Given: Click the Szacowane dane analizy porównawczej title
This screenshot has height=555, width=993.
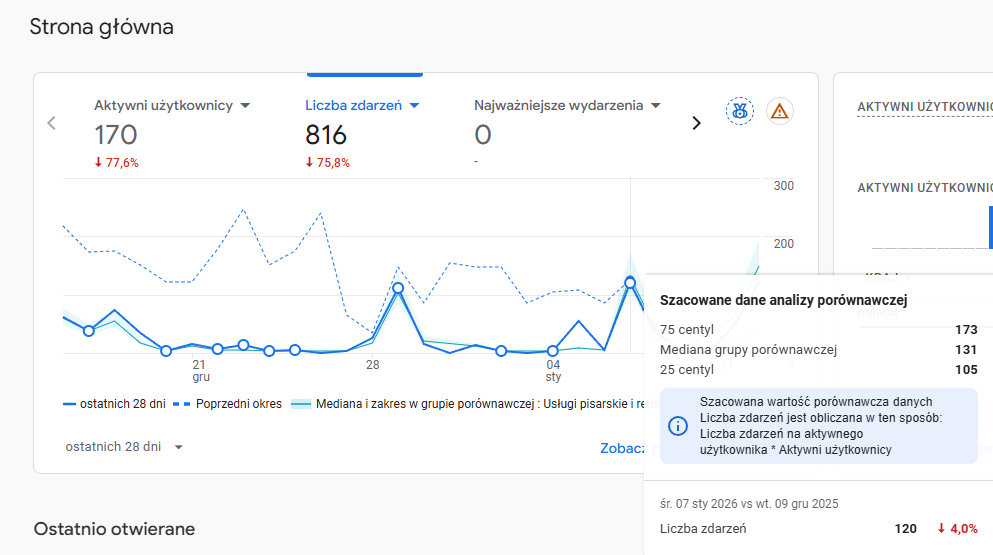Looking at the screenshot, I should click(783, 300).
